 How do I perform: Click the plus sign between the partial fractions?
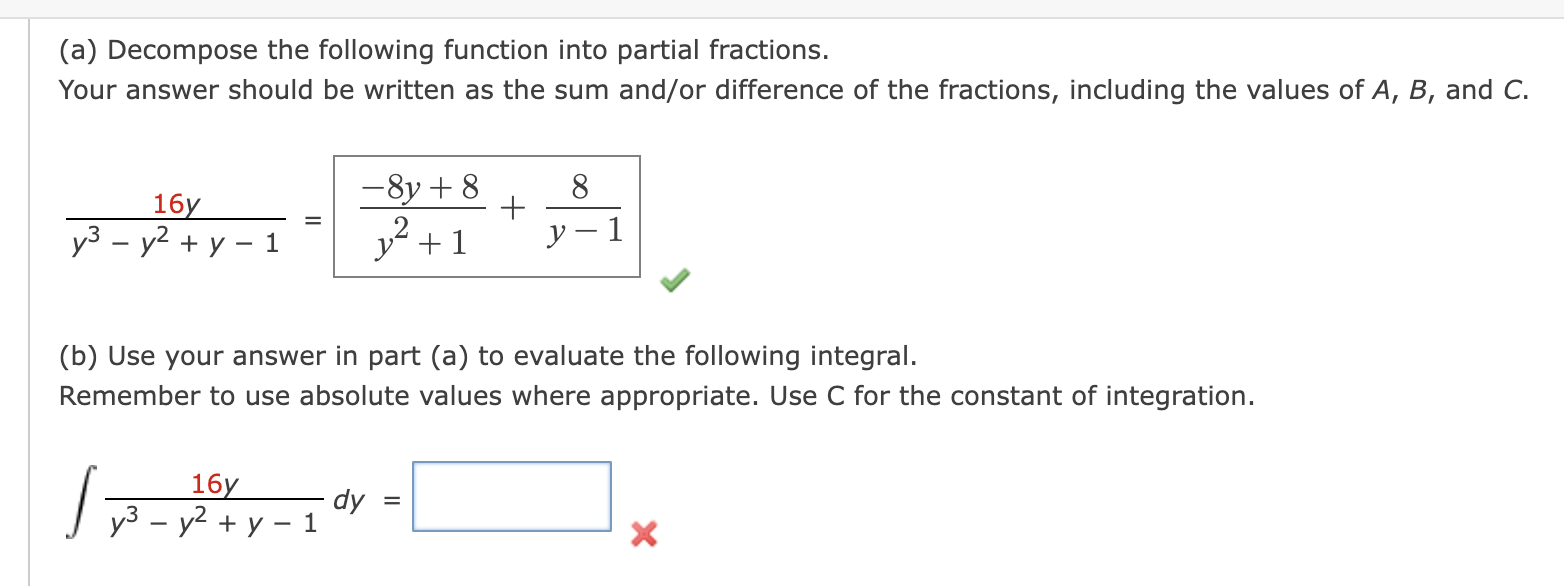(x=510, y=207)
